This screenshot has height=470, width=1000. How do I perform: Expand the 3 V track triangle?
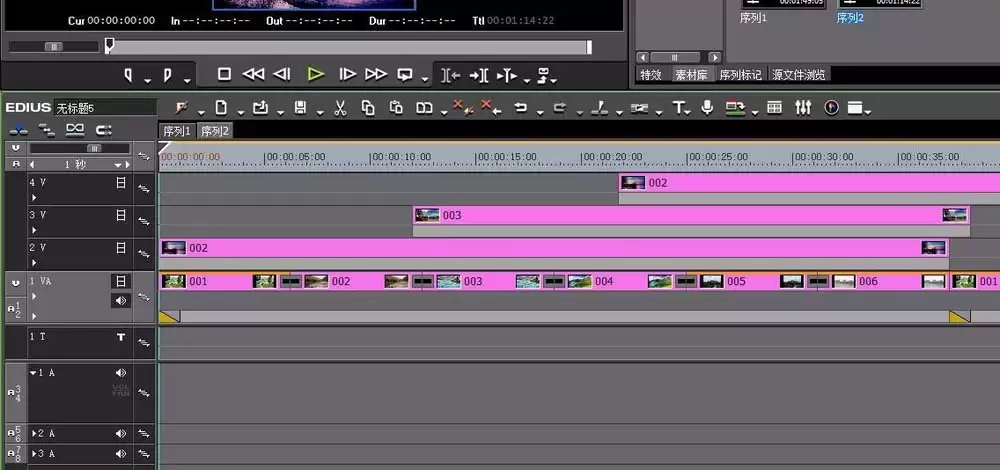point(34,230)
